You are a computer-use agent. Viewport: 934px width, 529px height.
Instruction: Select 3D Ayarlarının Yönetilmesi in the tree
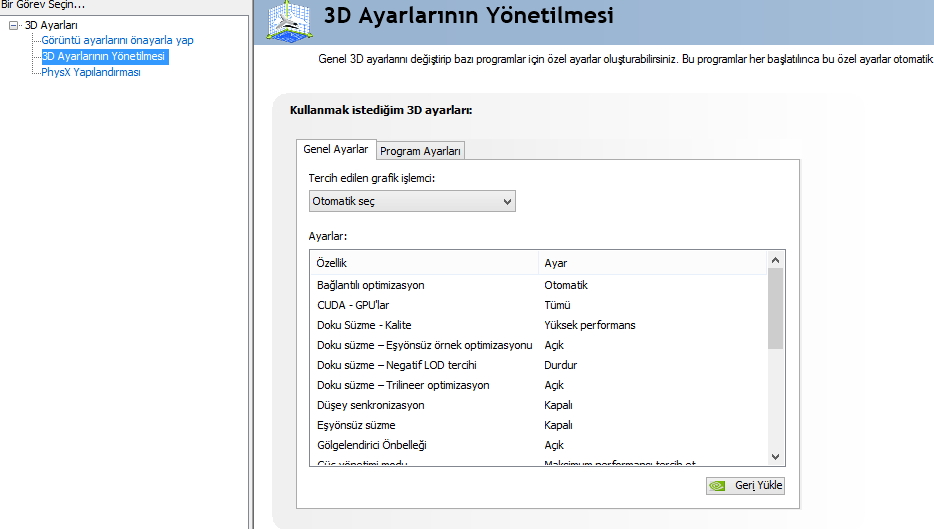(x=103, y=56)
